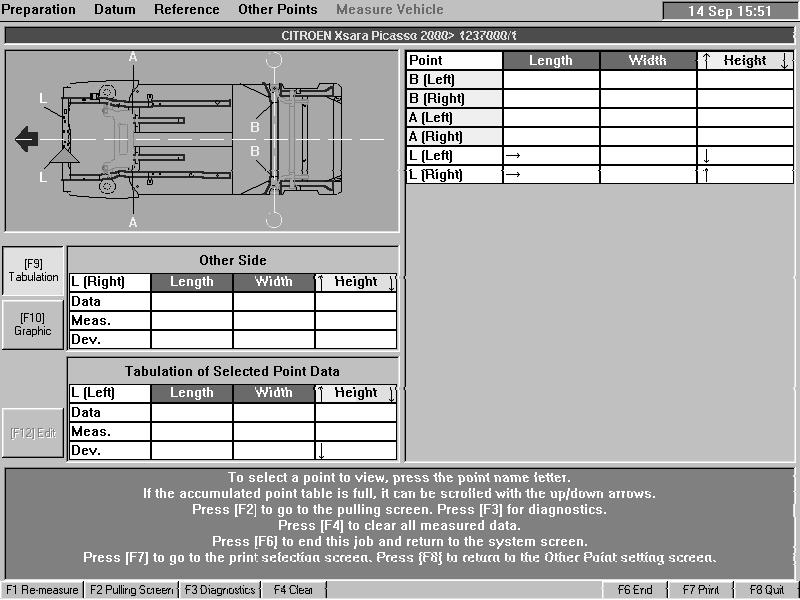Screen dimensions: 800x600
Task: Open the Datum menu
Action: click(x=115, y=10)
